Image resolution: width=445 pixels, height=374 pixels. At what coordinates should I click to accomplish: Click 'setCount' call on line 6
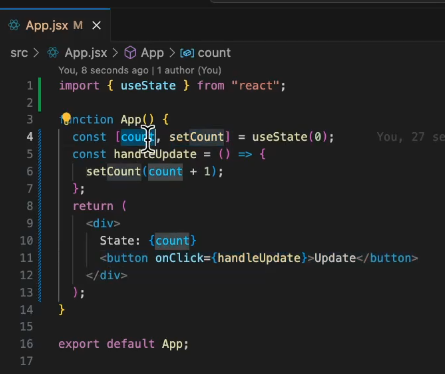click(113, 171)
